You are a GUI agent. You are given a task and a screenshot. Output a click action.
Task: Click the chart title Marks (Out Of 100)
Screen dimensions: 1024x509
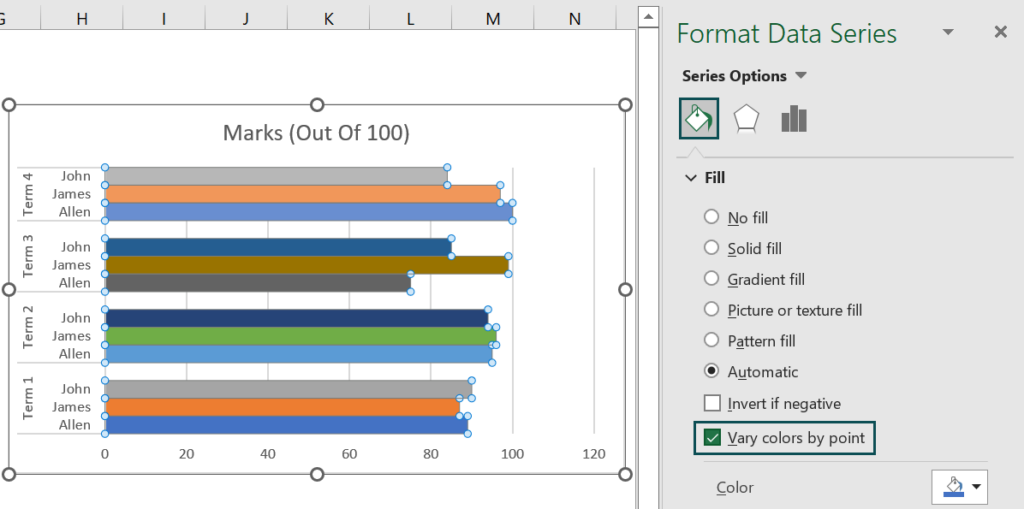point(316,133)
